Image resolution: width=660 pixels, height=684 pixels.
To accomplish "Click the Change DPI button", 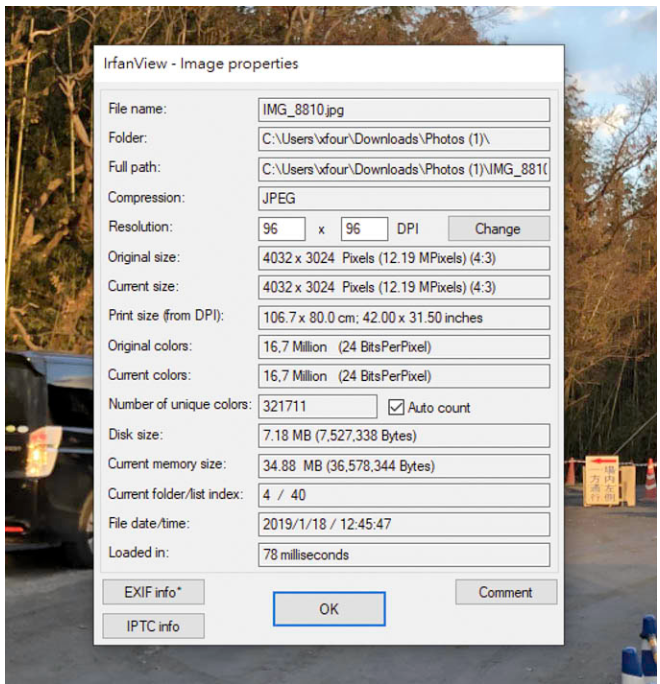I will (x=498, y=228).
